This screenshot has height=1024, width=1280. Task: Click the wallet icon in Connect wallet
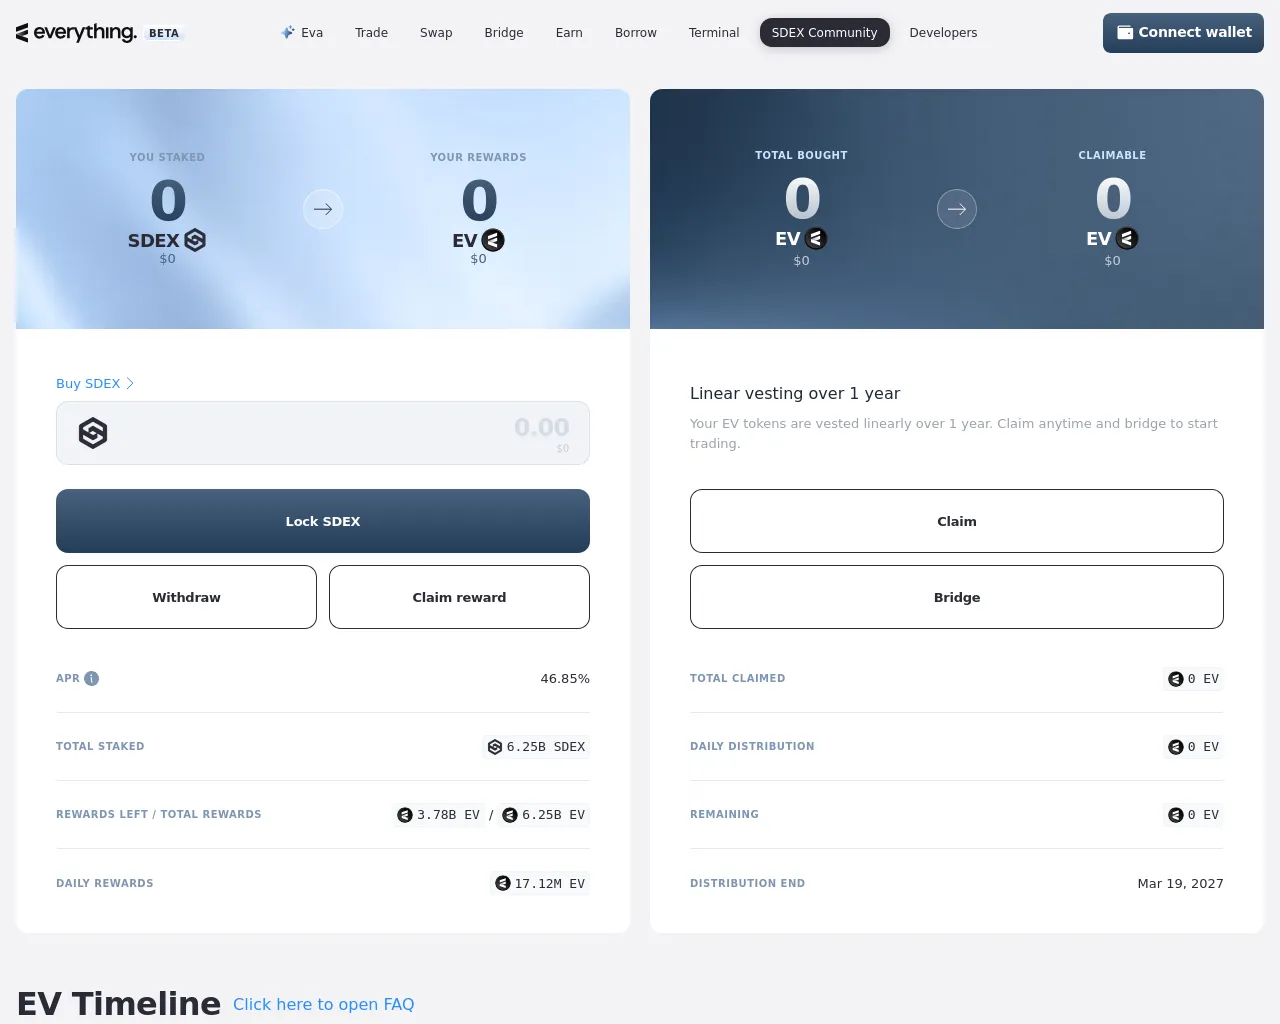(x=1125, y=32)
